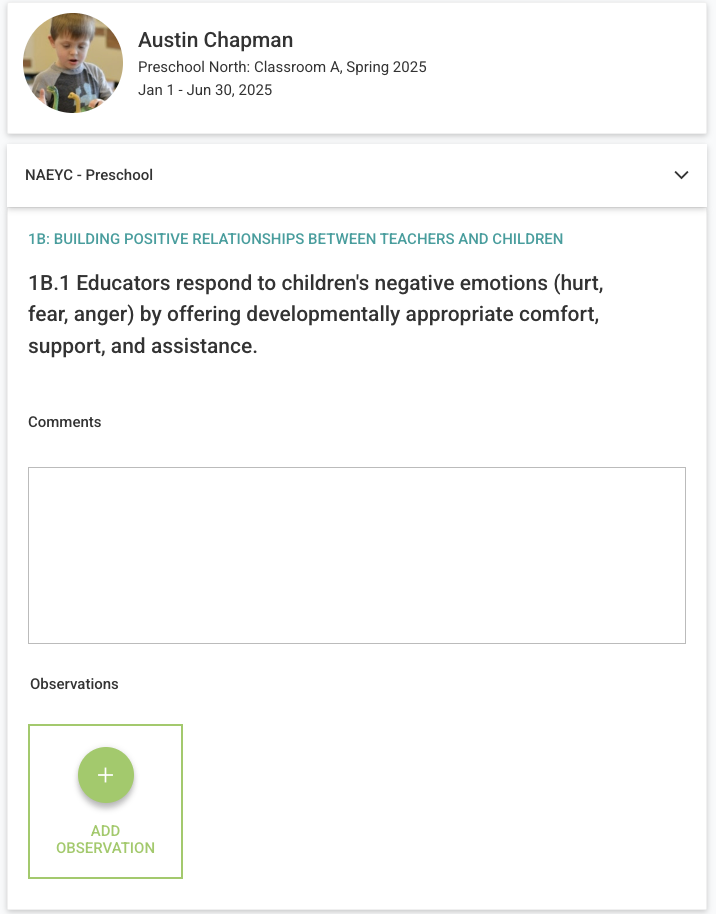Click the bottom edge of the add observation card
This screenshot has height=914, width=716.
pyautogui.click(x=105, y=876)
